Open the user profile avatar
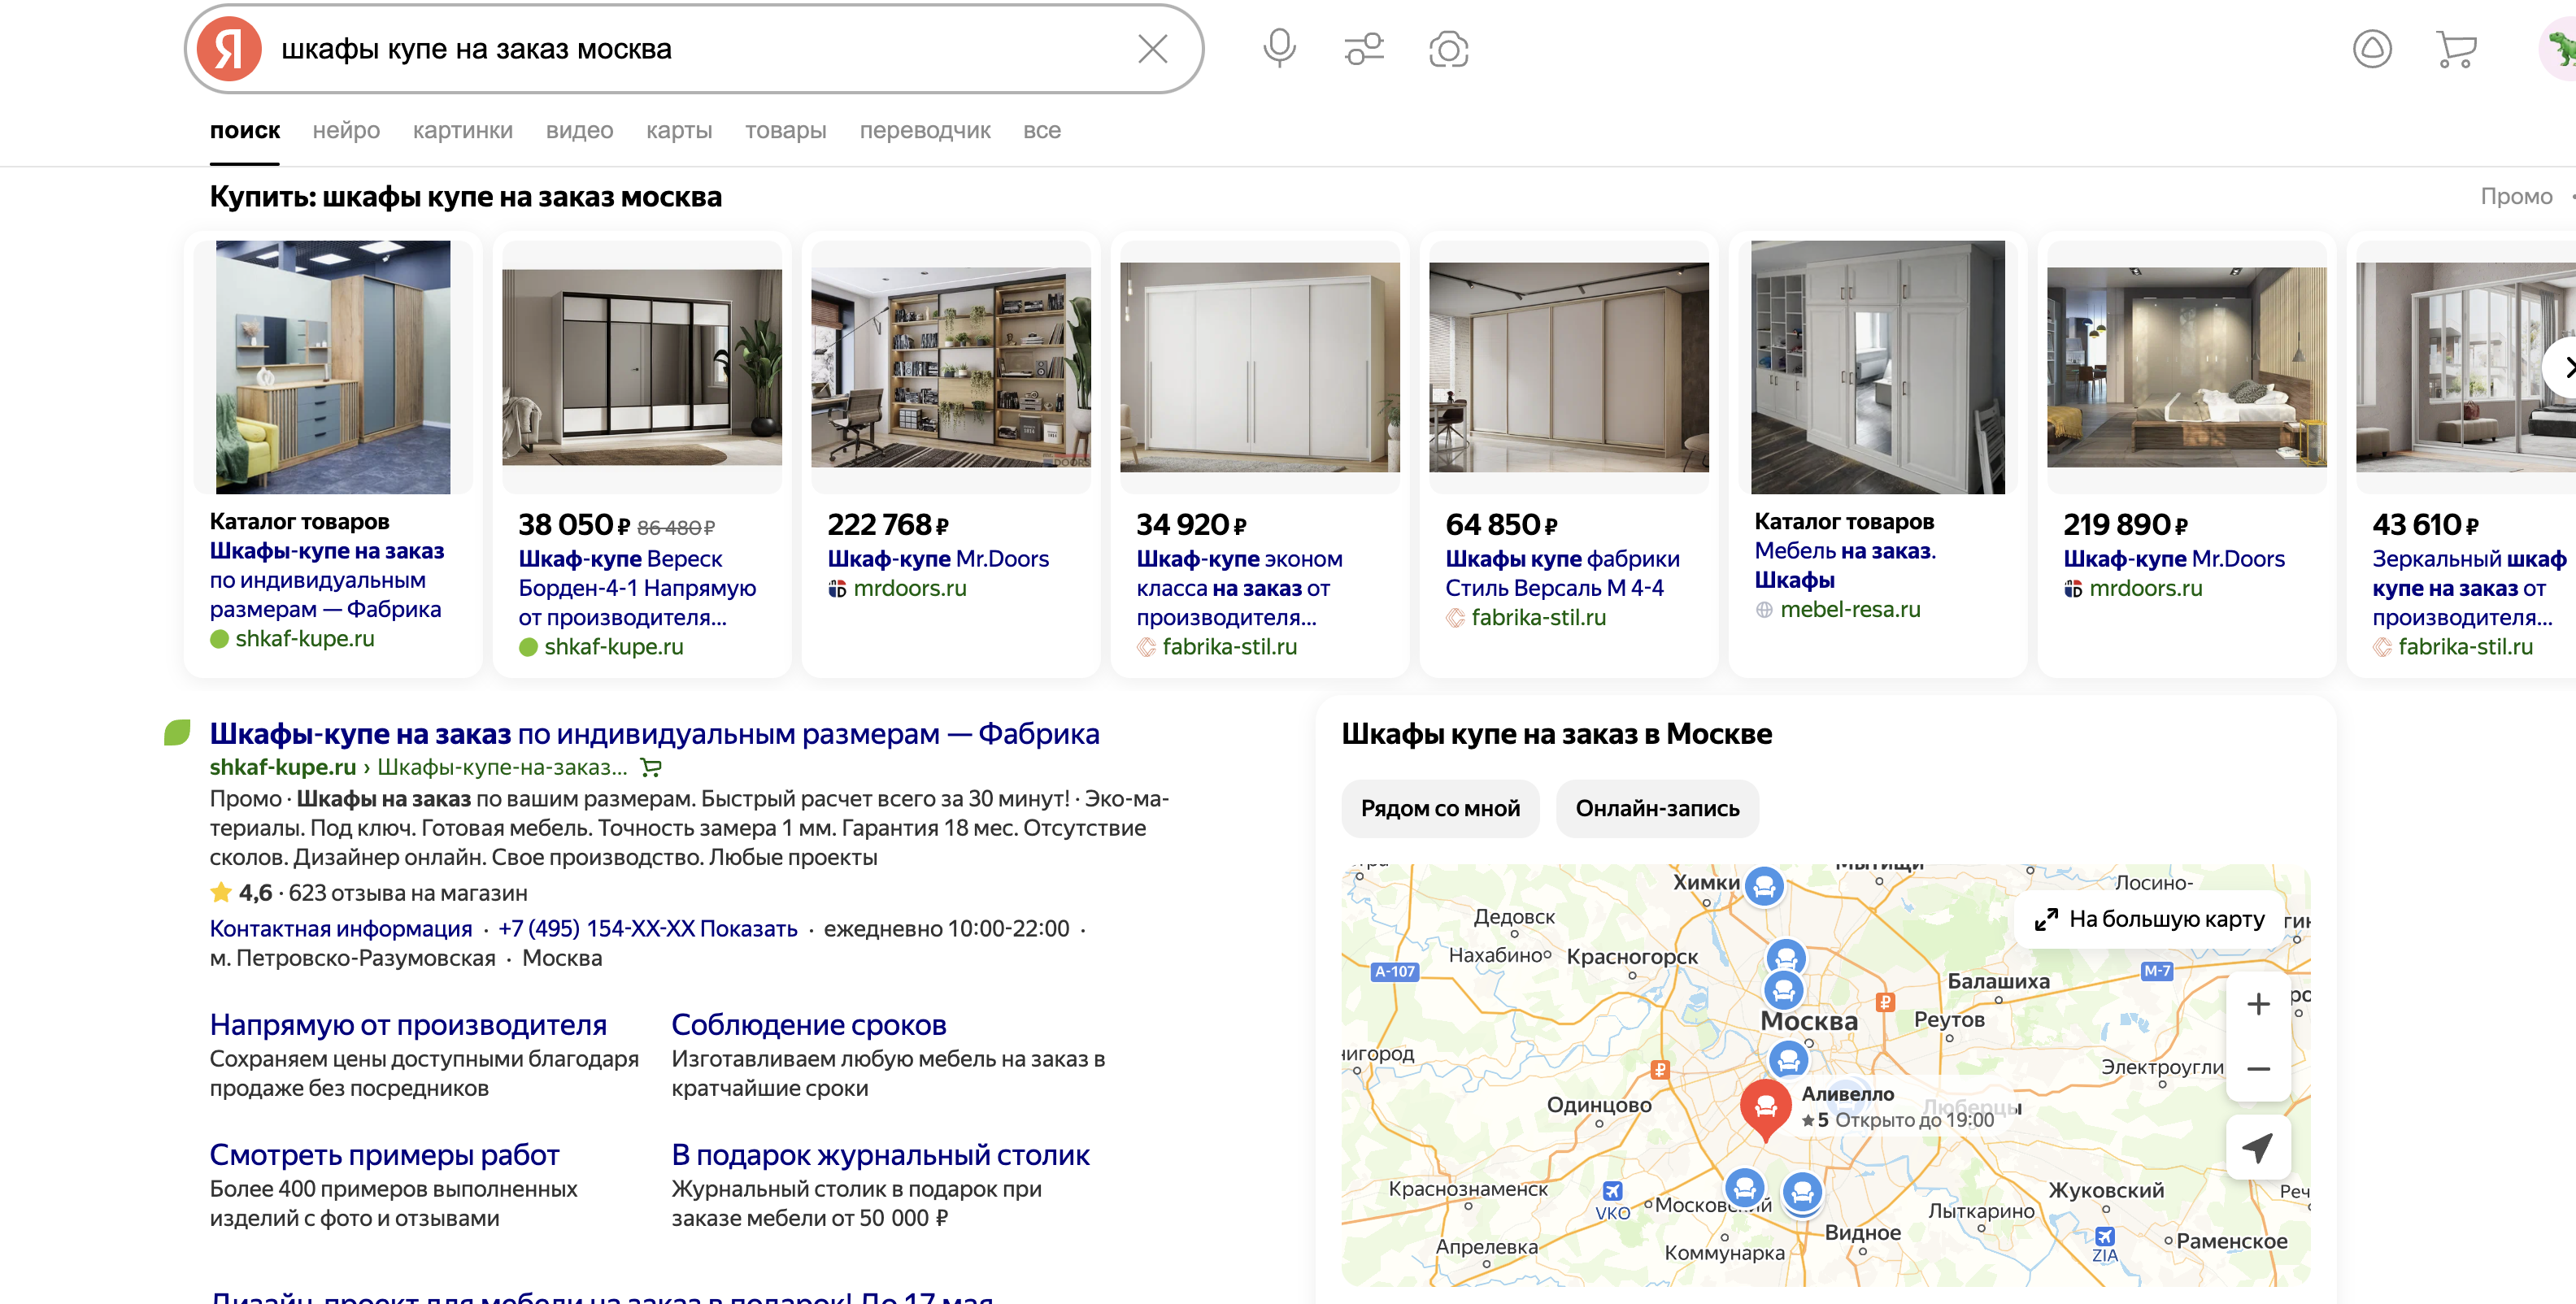2576x1304 pixels. point(2558,49)
